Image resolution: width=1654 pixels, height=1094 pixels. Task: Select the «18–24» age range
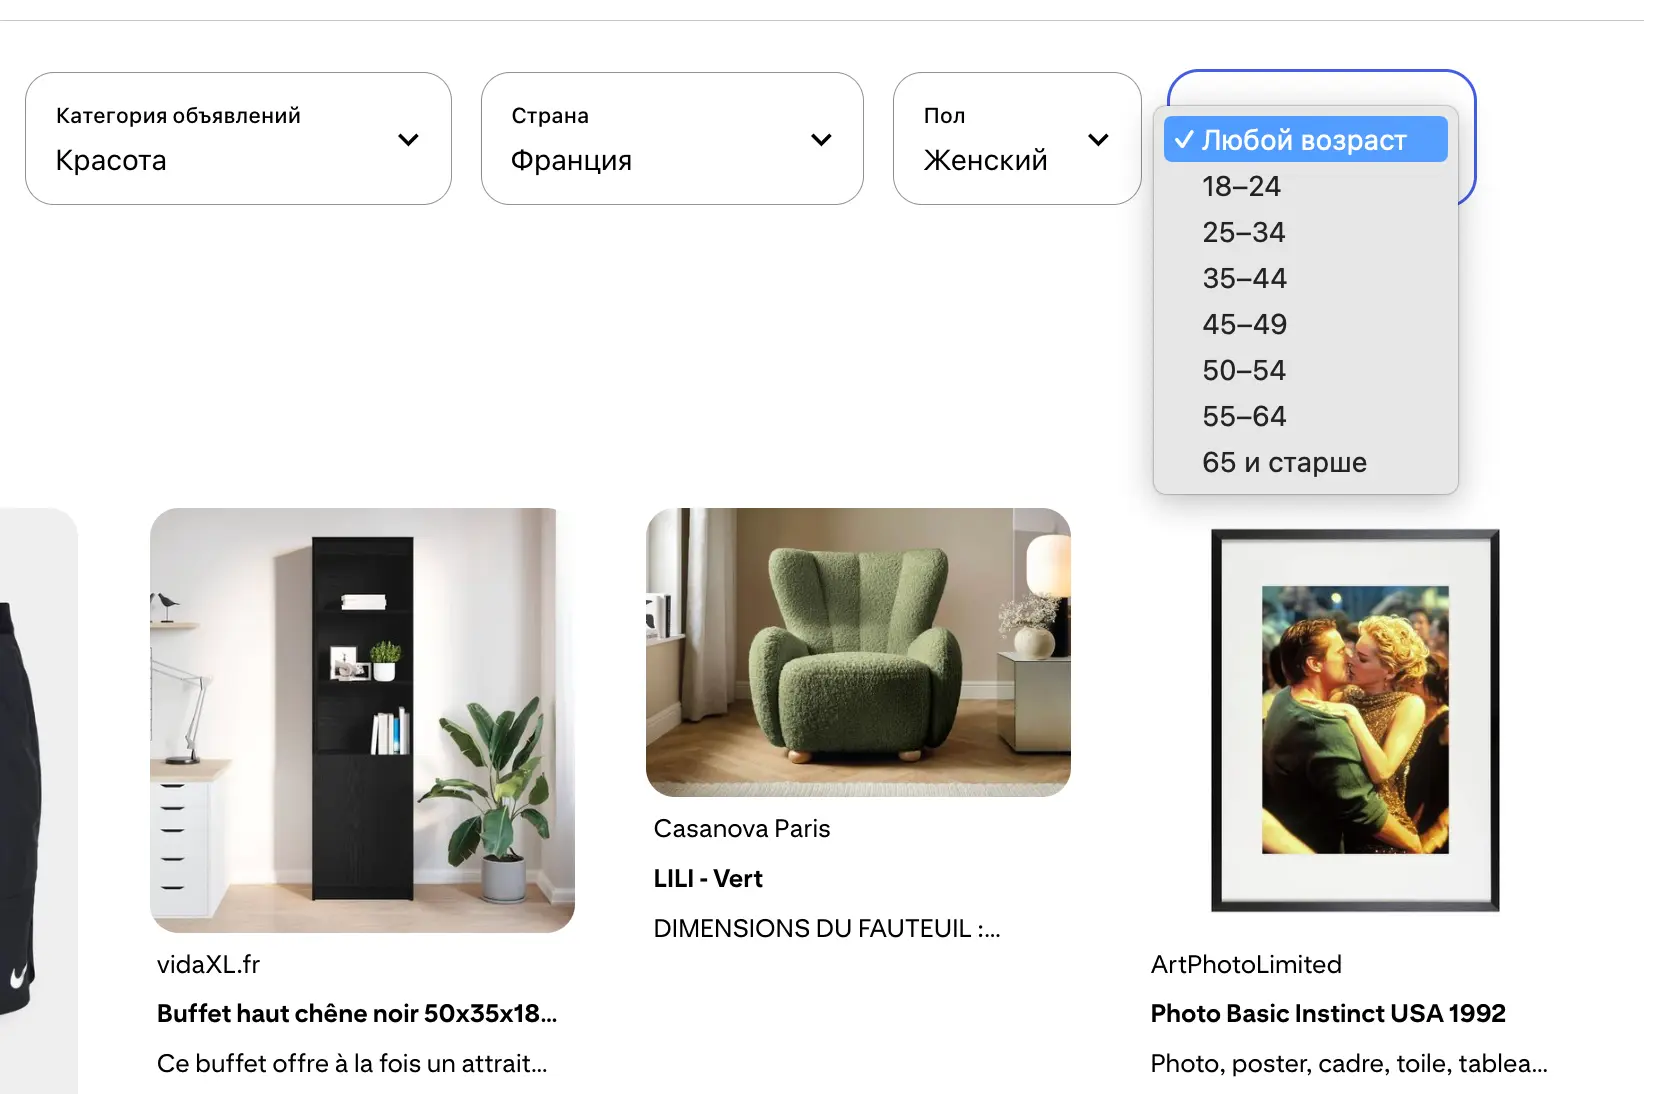[1242, 186]
